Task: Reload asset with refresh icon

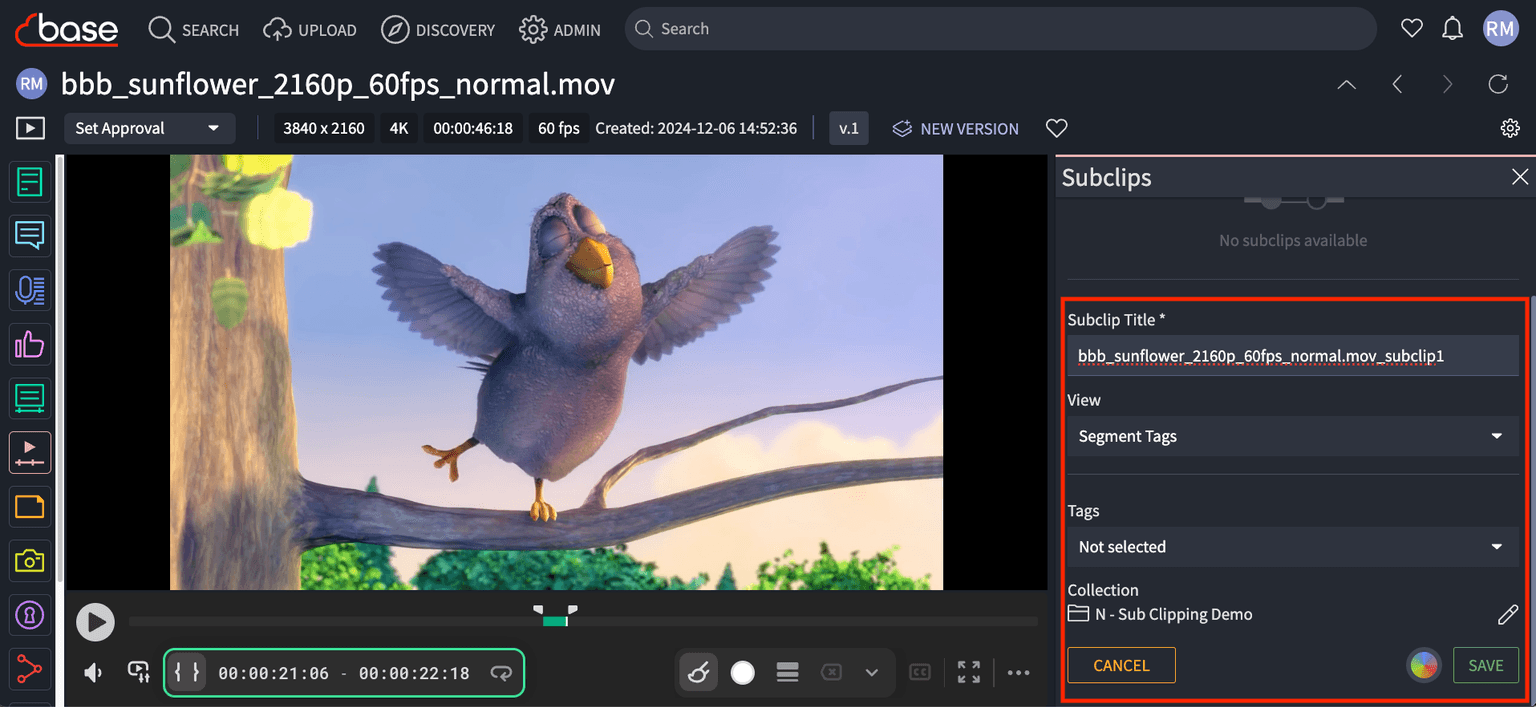Action: pyautogui.click(x=1498, y=84)
